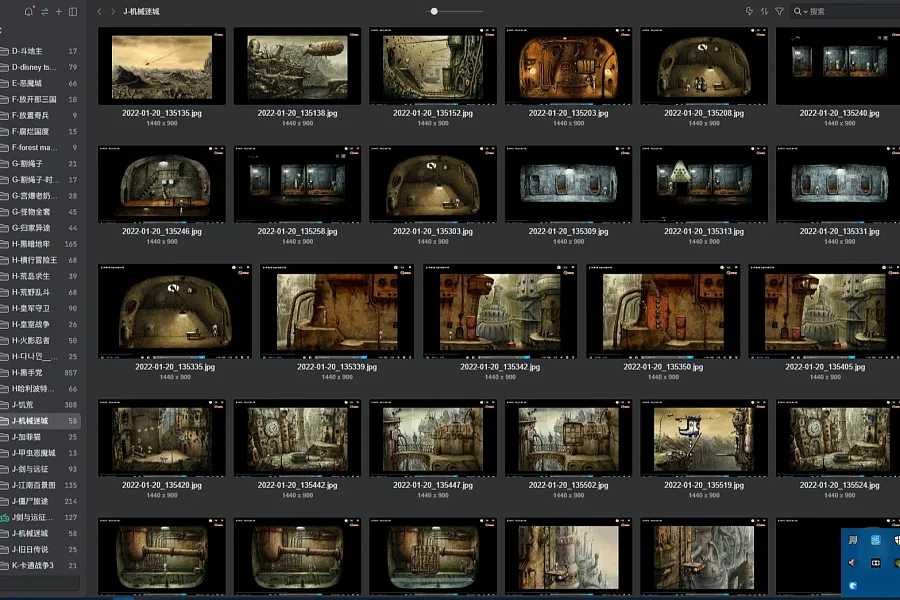
Task: Select thumbnail of 2022-01-20_135135.jpg
Action: pos(162,66)
